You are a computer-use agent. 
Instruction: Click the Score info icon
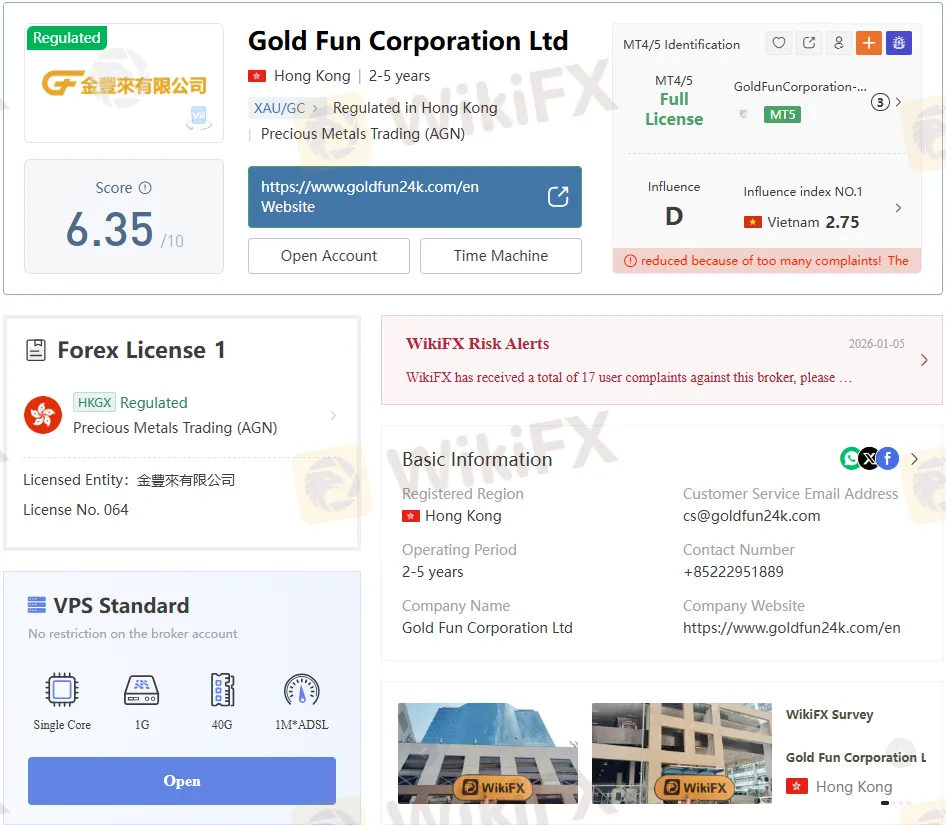(145, 188)
